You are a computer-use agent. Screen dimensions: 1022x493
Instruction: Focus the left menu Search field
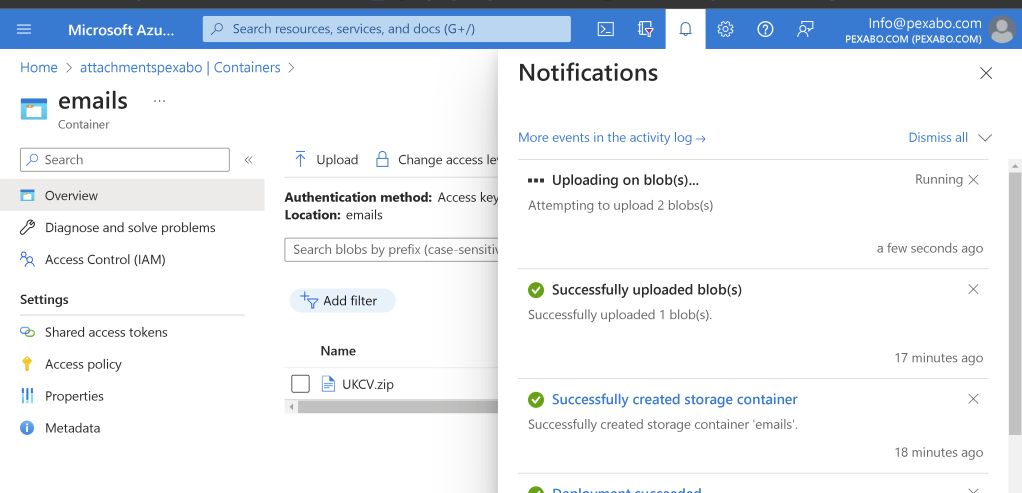click(x=124, y=160)
